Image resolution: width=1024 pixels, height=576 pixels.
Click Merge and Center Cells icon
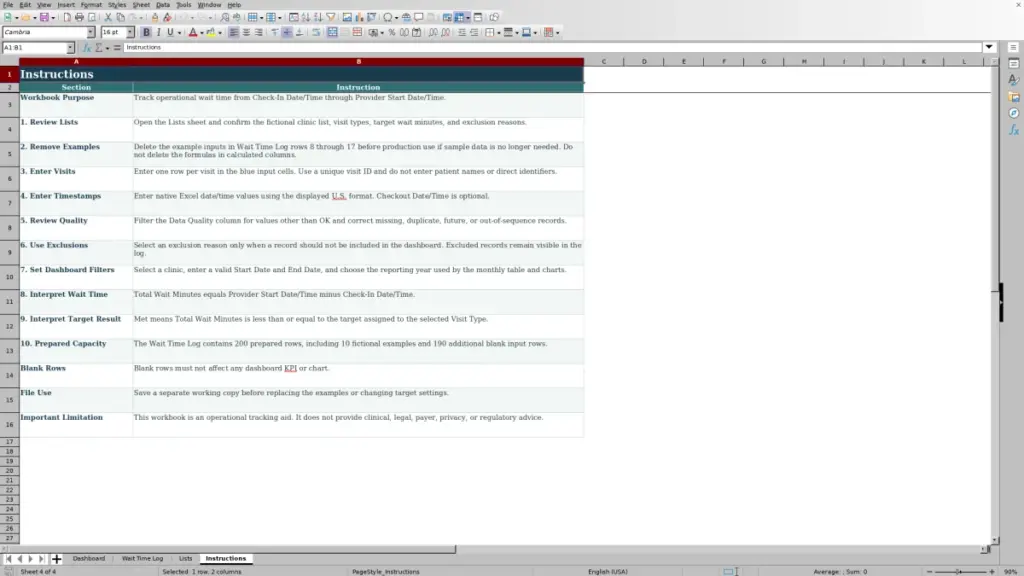coord(332,33)
